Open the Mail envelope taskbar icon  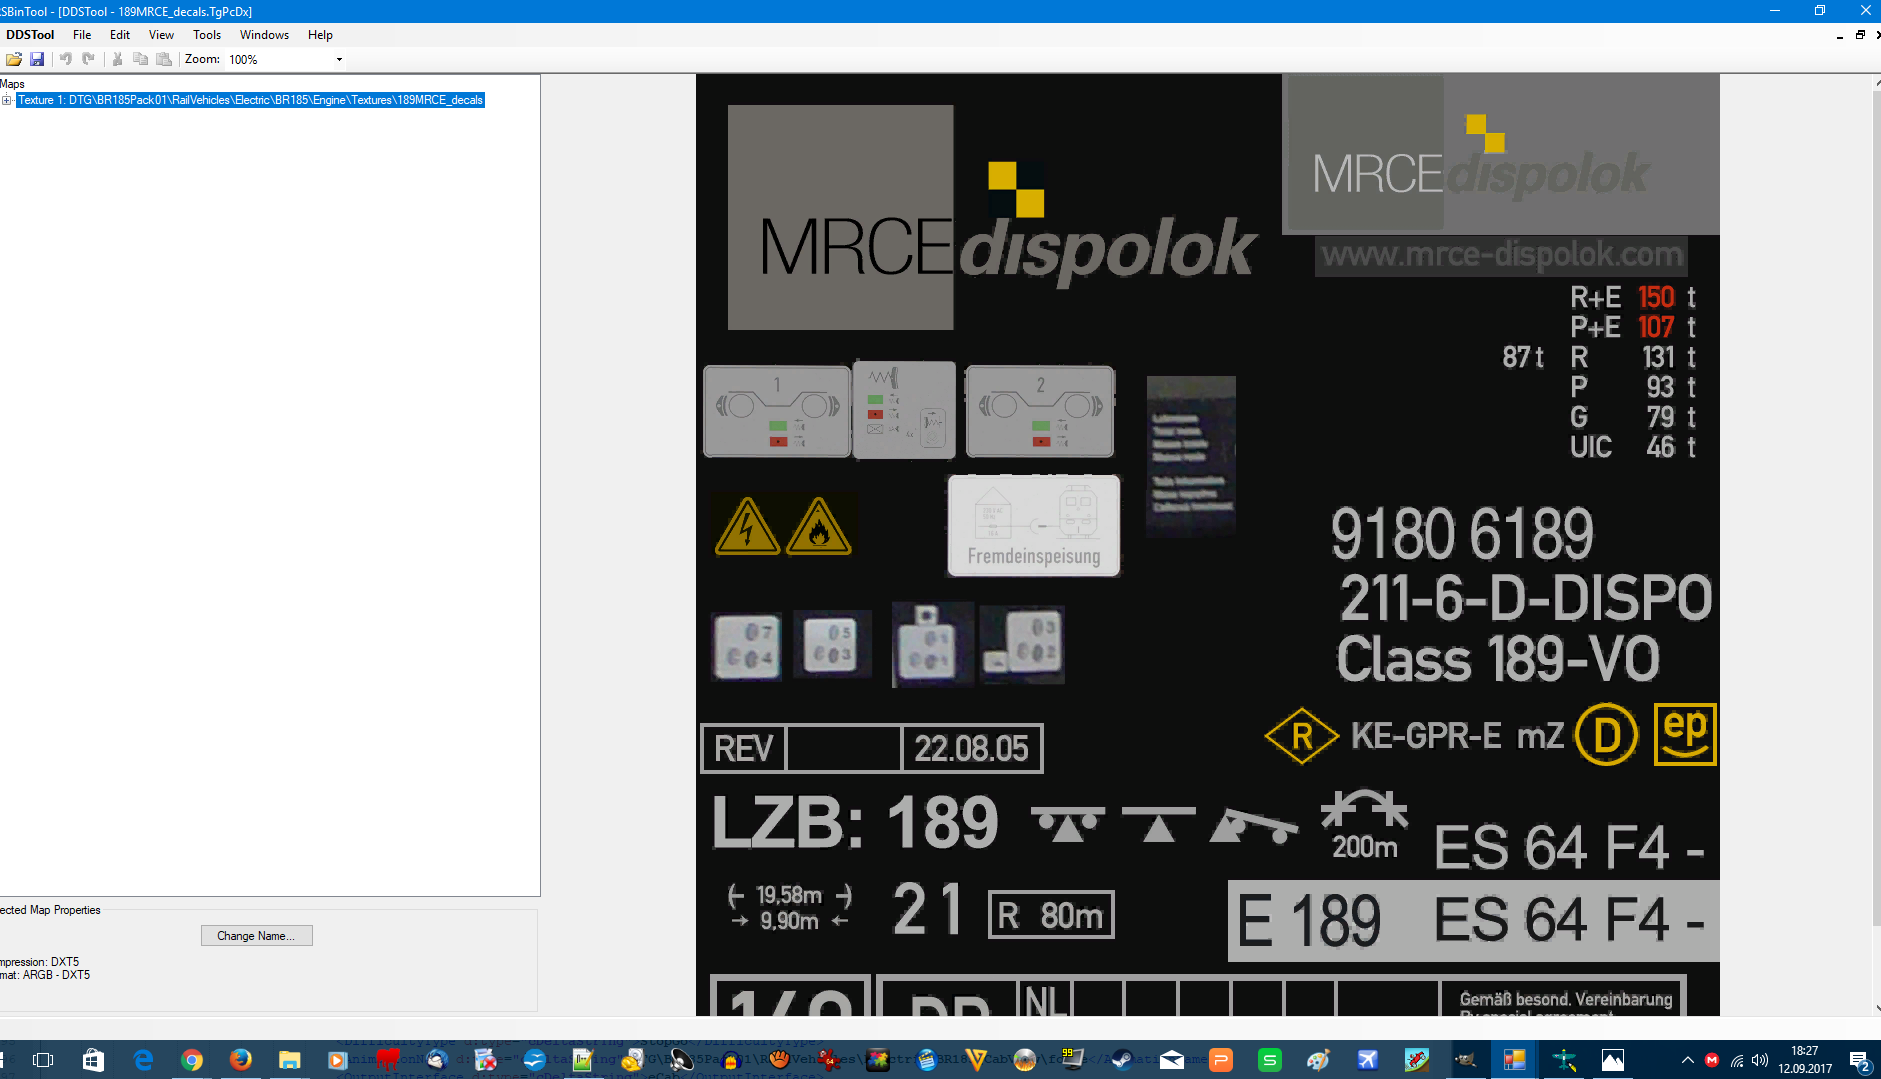click(1172, 1060)
